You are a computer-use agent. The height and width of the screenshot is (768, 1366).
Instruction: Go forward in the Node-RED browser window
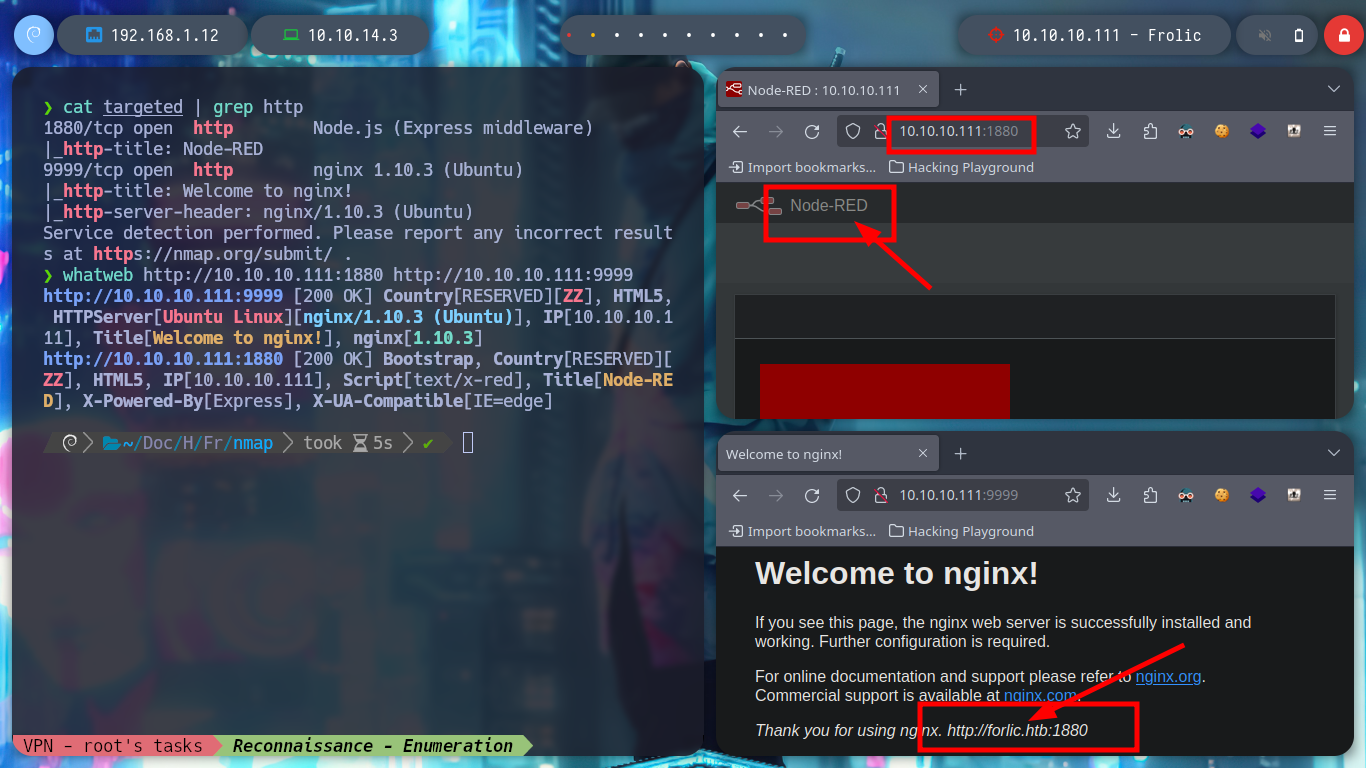point(776,131)
